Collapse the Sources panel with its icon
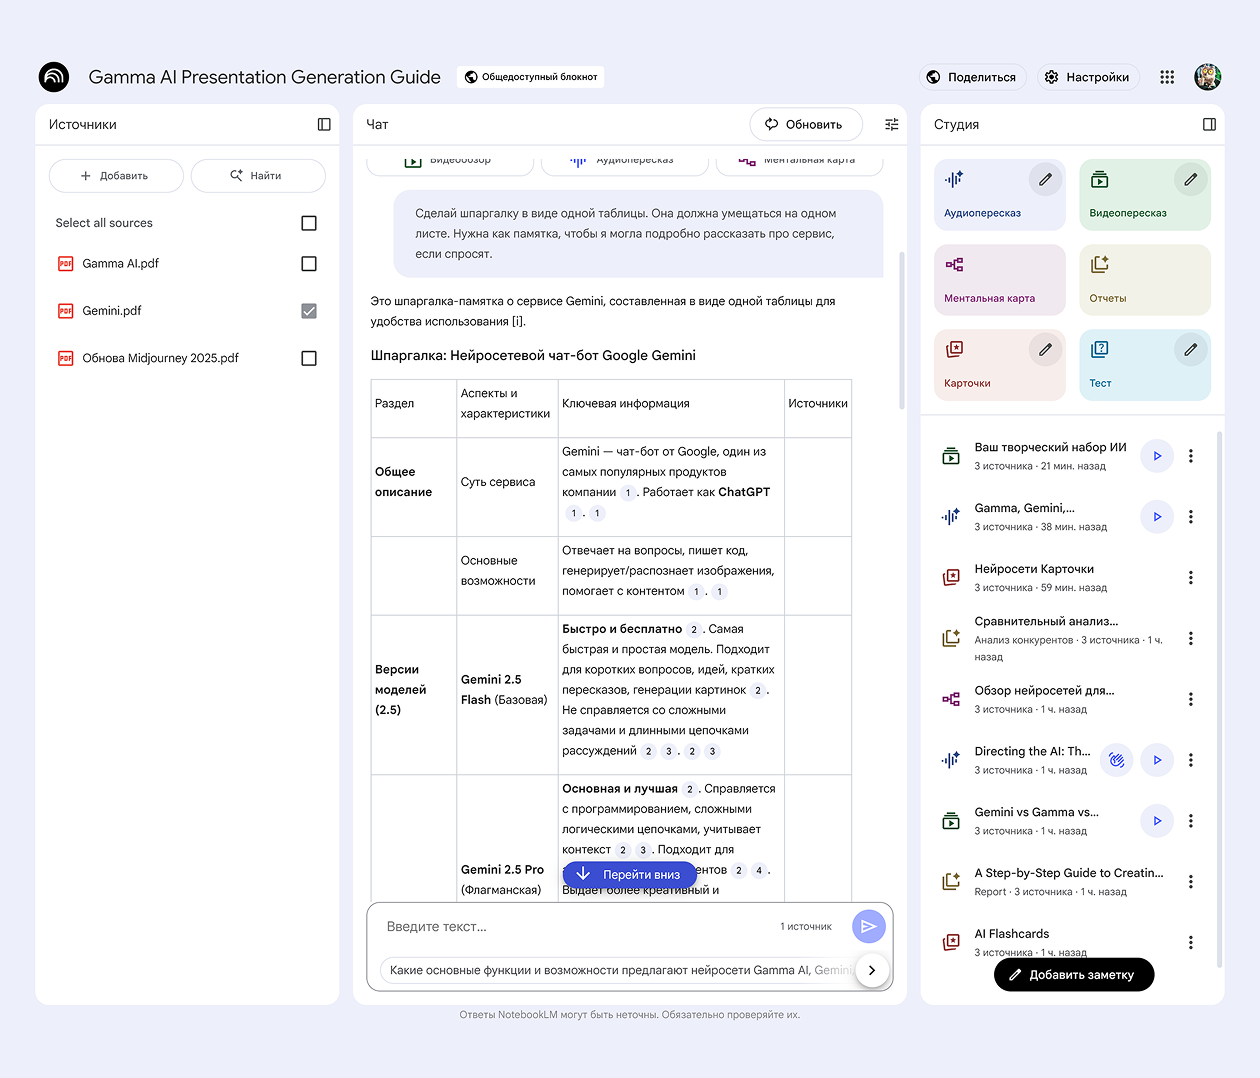The height and width of the screenshot is (1078, 1260). click(324, 125)
